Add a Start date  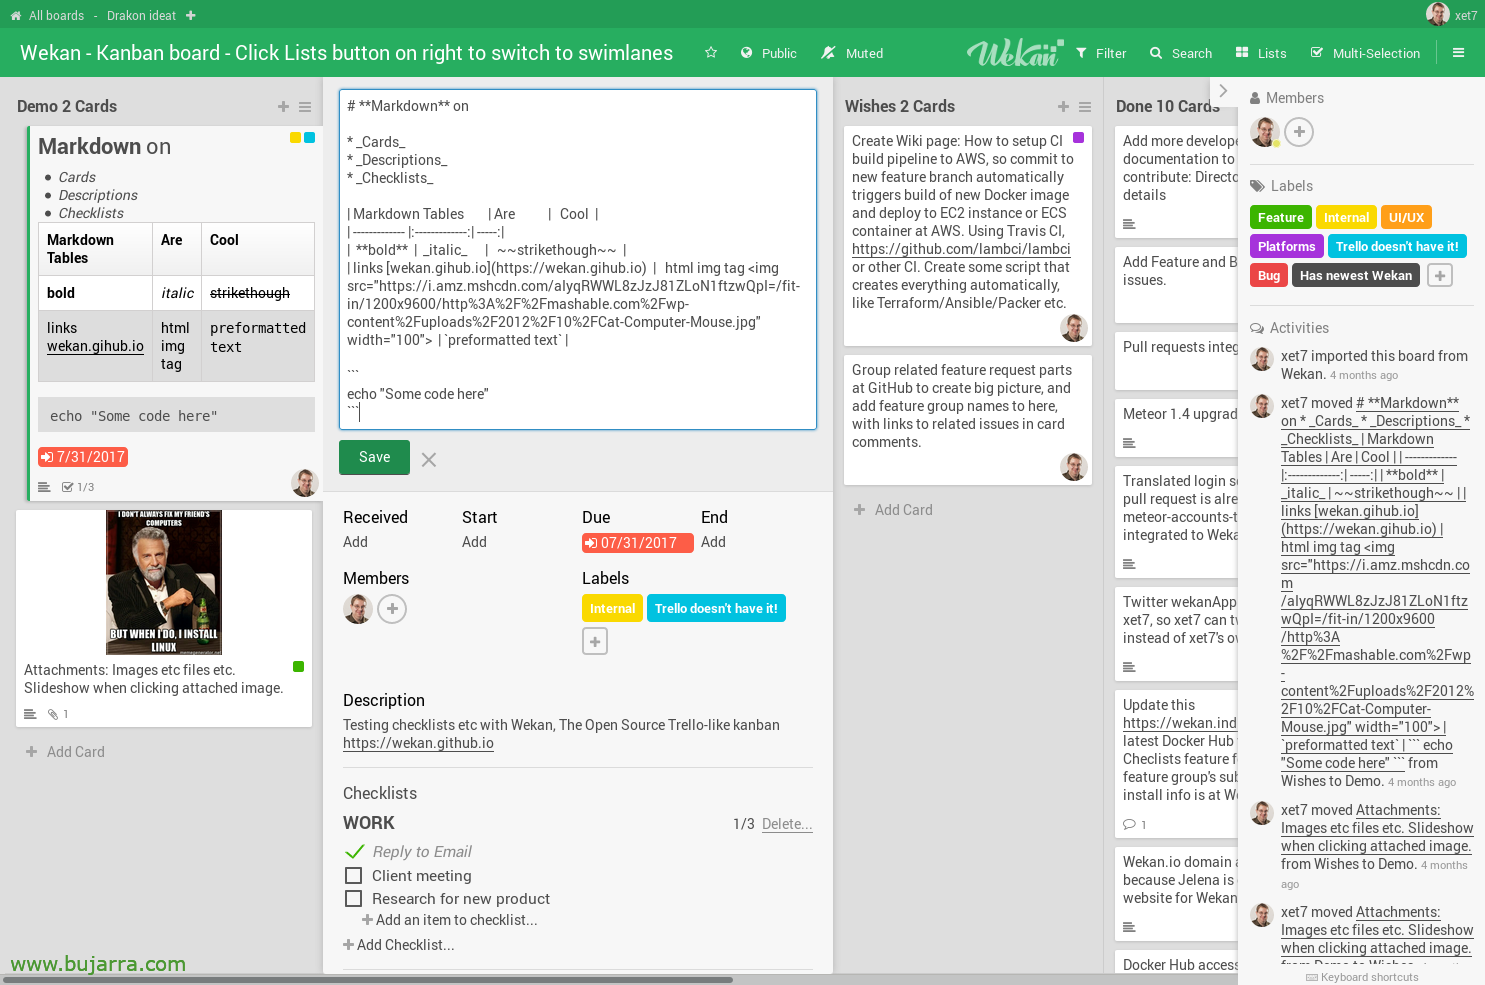(x=474, y=542)
